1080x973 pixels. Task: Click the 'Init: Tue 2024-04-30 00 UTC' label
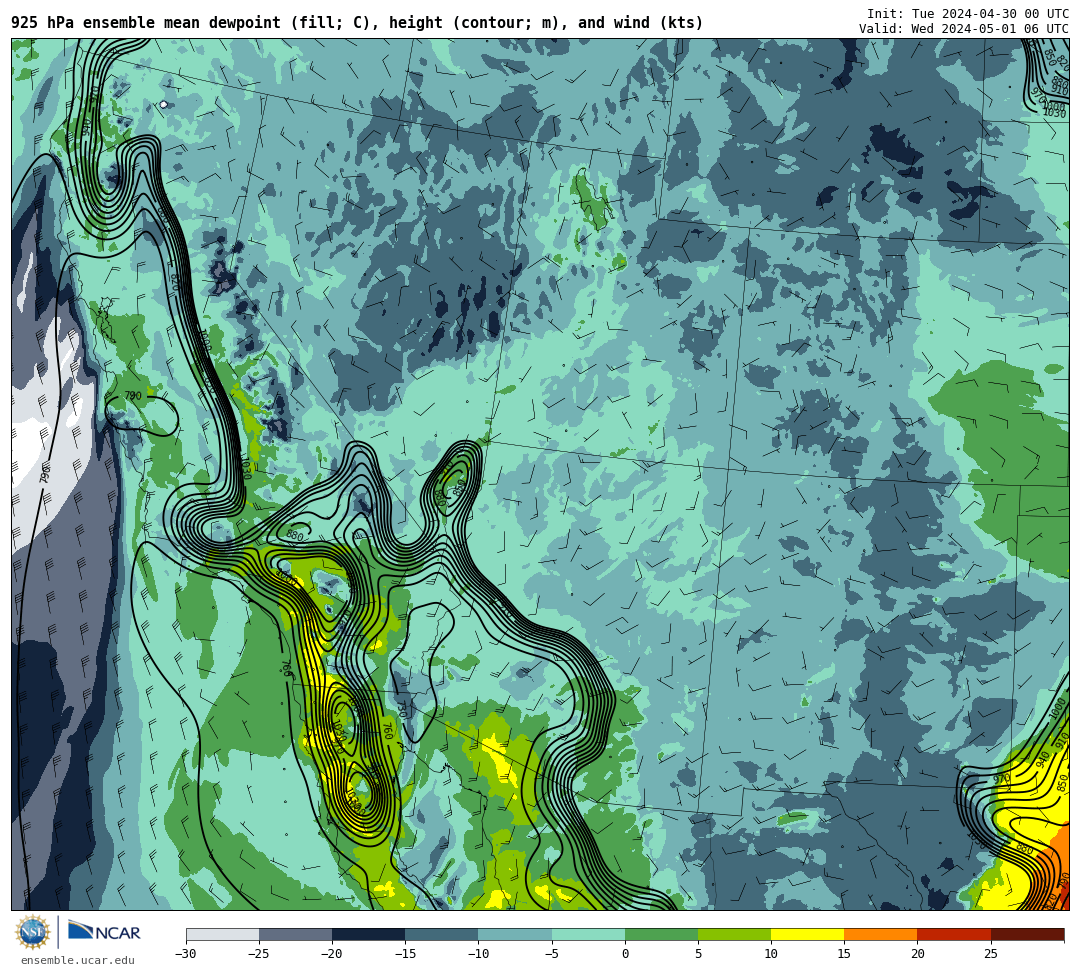pos(968,14)
